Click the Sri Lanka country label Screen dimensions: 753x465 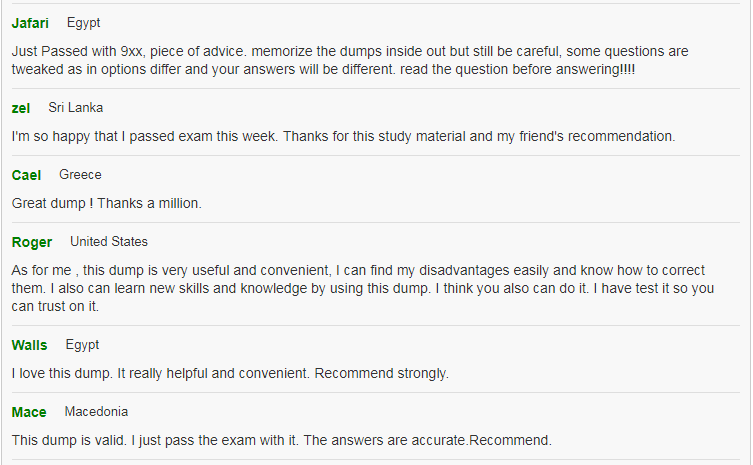(76, 108)
